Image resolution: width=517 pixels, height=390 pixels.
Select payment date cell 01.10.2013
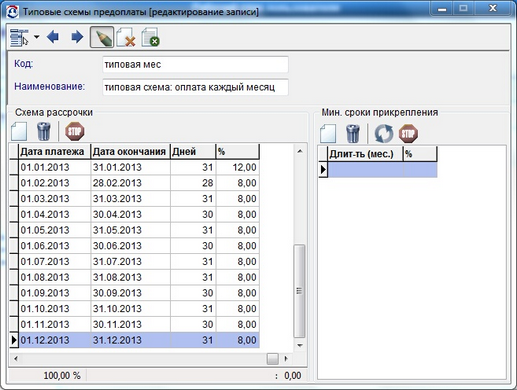tap(55, 308)
